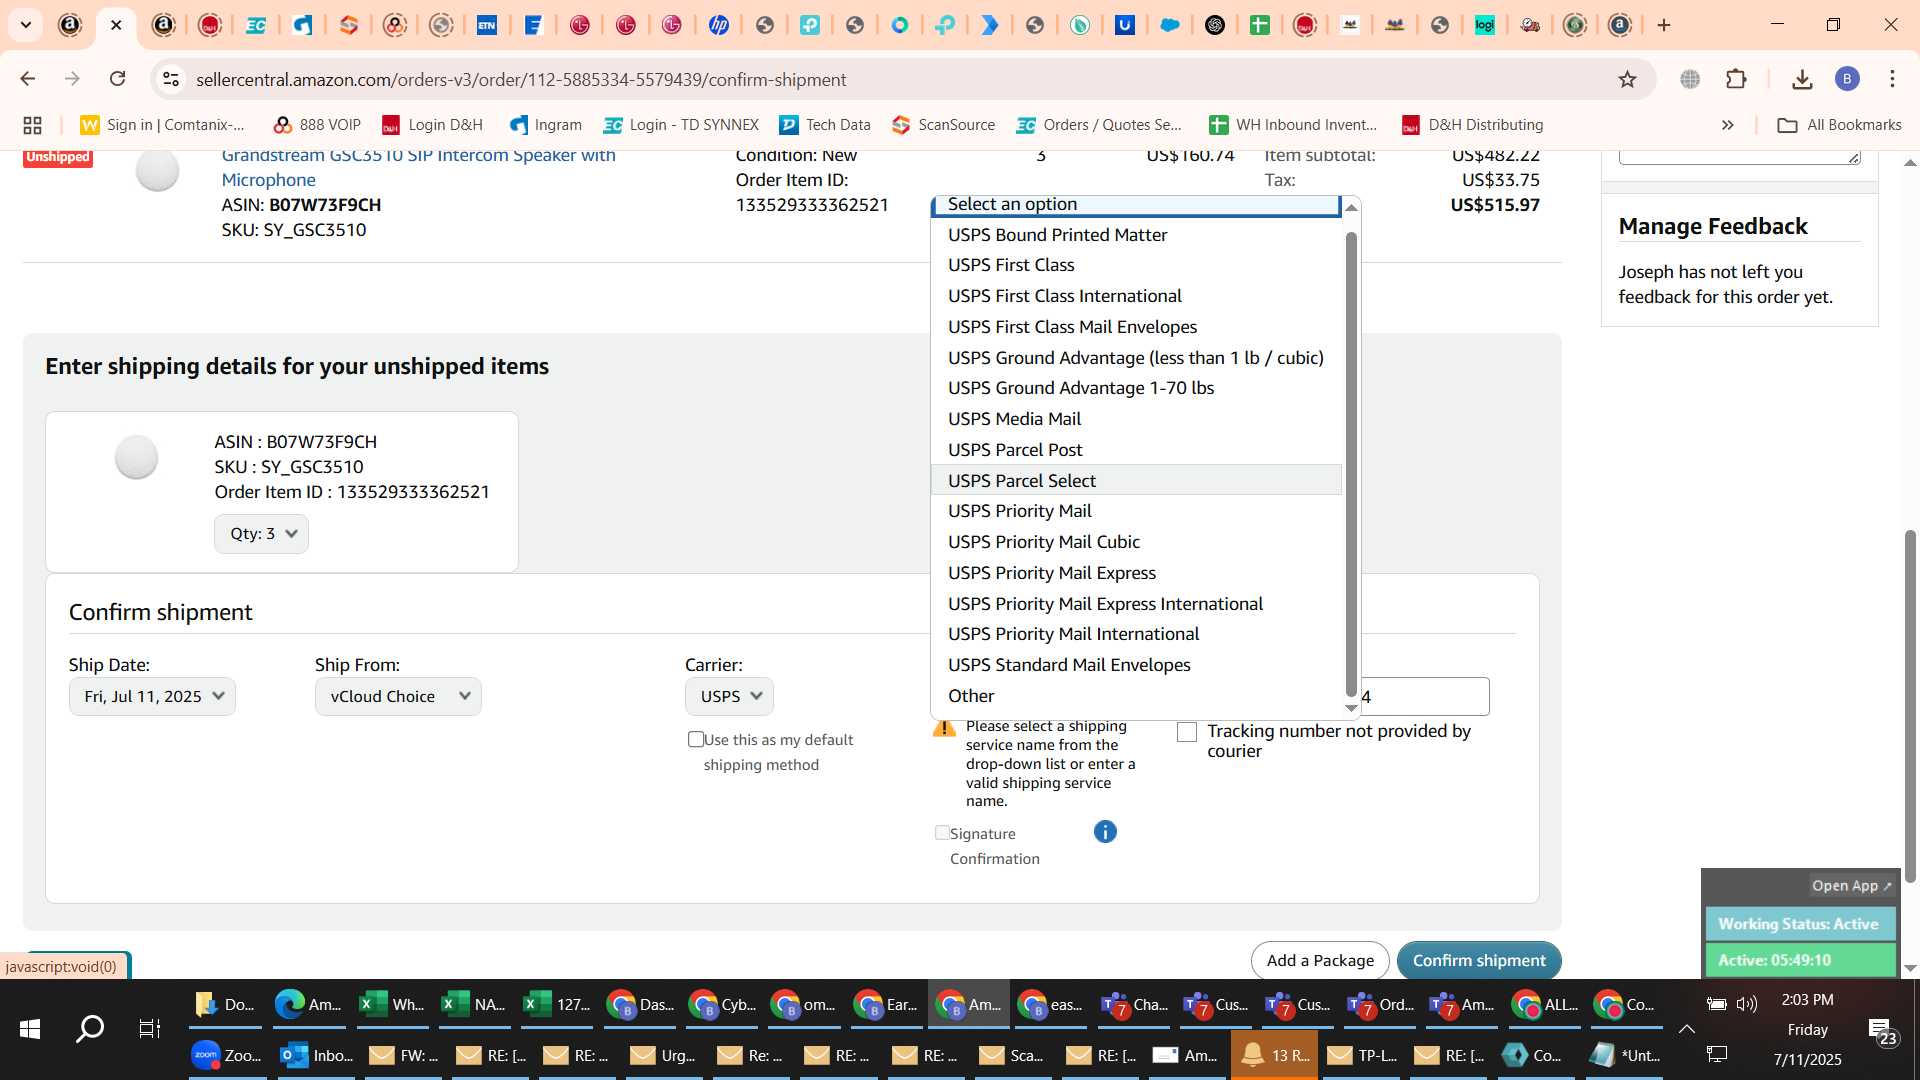Open the Windows Start menu
Viewport: 1920px width, 1080px height.
[x=30, y=1029]
